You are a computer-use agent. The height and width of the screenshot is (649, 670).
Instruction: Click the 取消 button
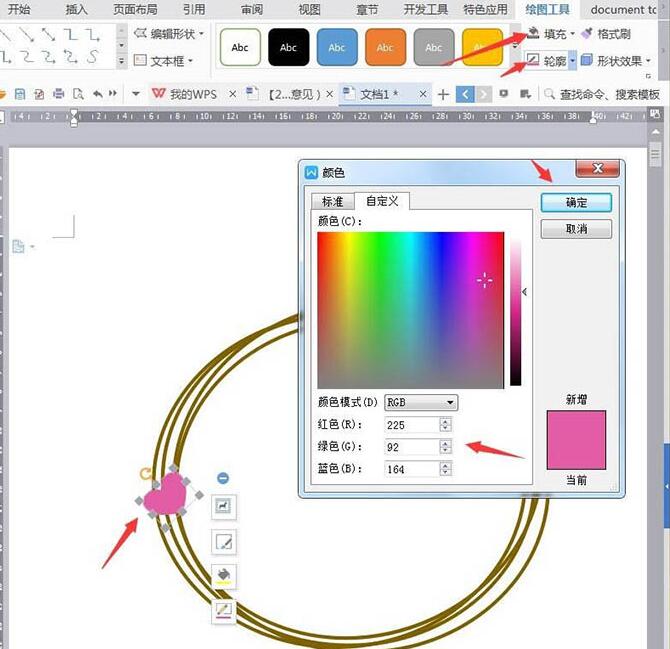pos(576,229)
